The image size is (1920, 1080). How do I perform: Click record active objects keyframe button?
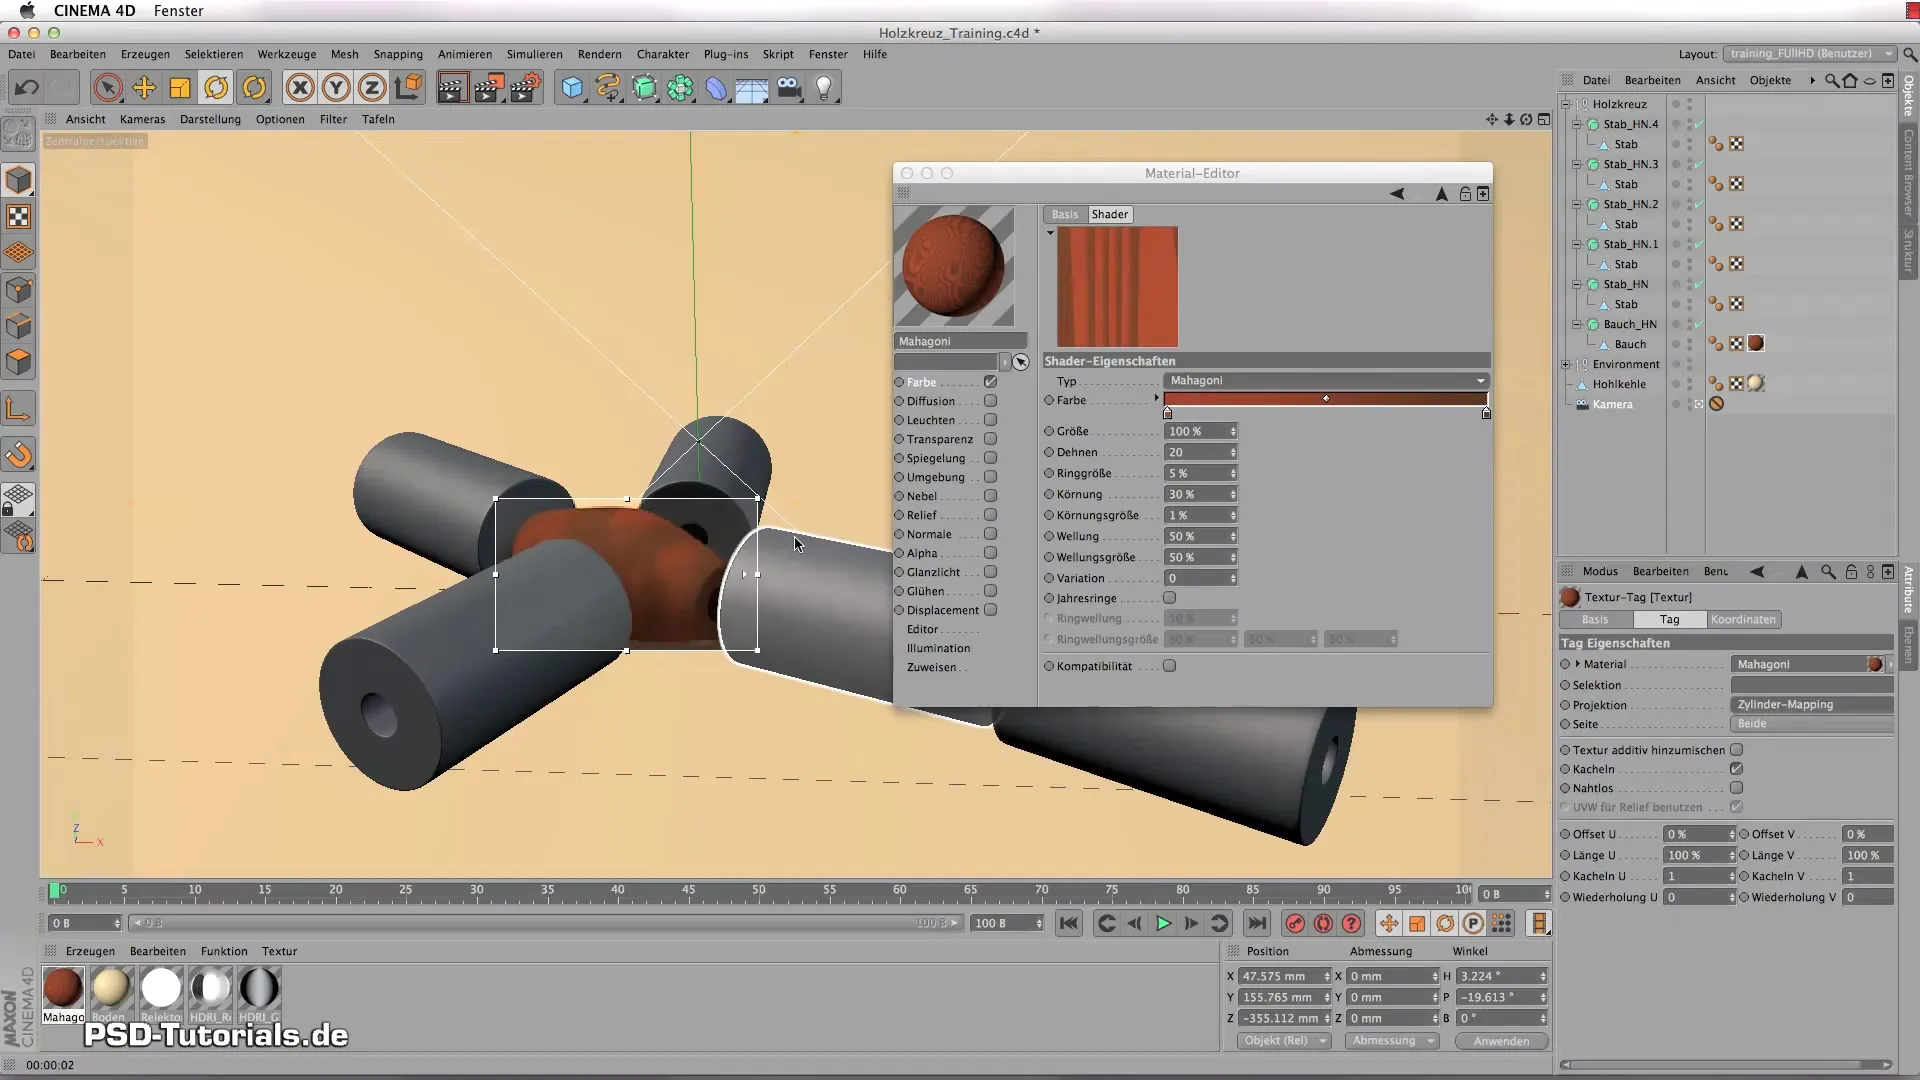[1295, 923]
